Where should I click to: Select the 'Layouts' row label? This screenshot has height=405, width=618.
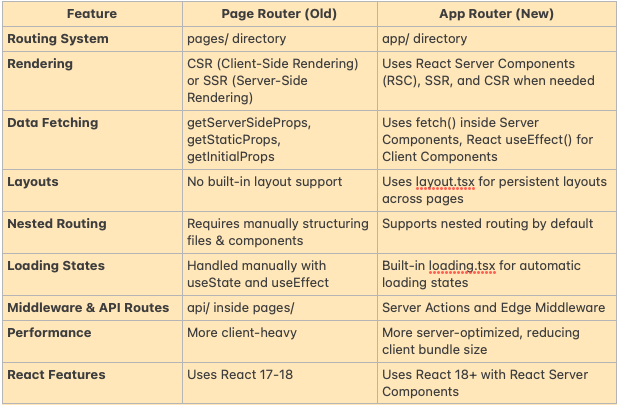[33, 182]
